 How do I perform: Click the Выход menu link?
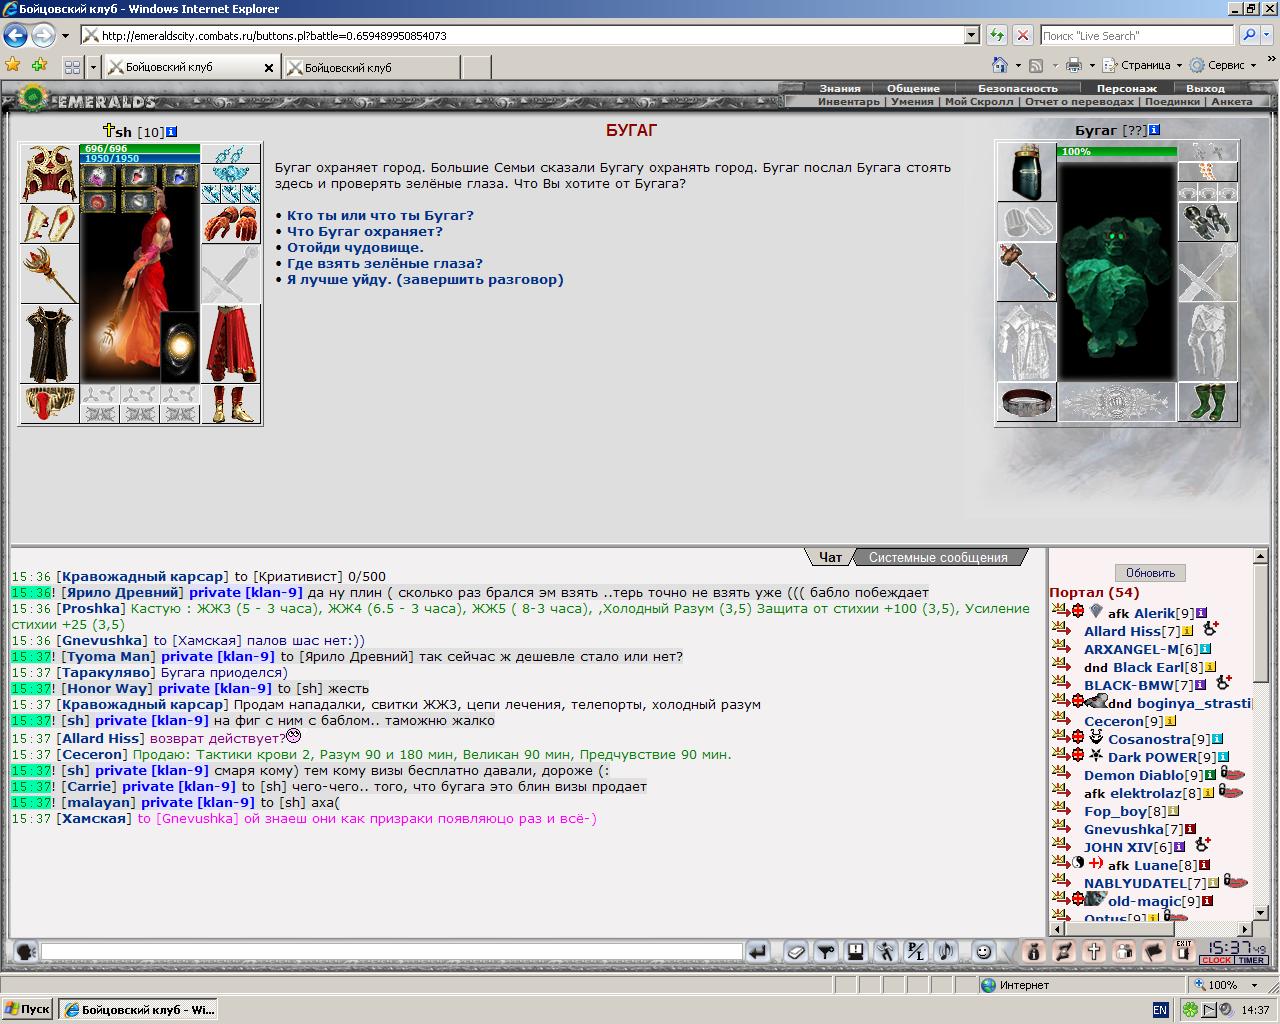1204,88
